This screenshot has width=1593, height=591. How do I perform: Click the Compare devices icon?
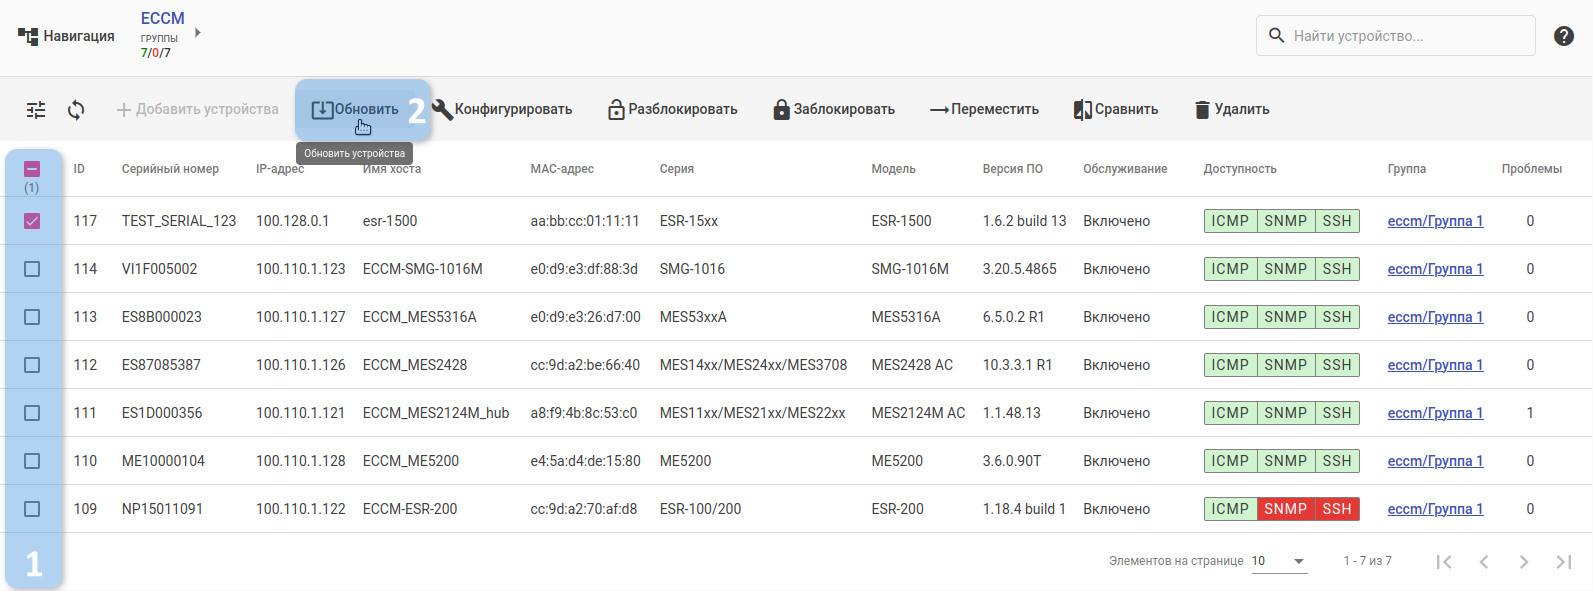click(x=1082, y=109)
